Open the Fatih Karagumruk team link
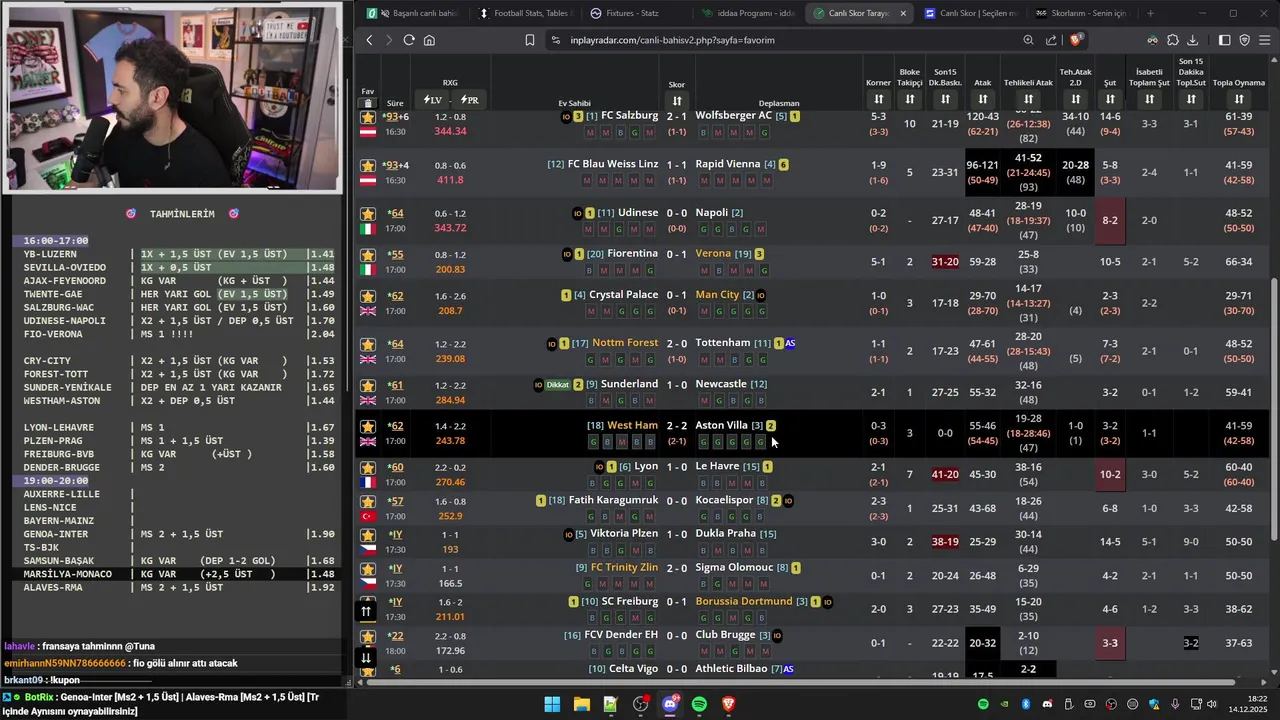Image resolution: width=1280 pixels, height=720 pixels. coord(613,500)
